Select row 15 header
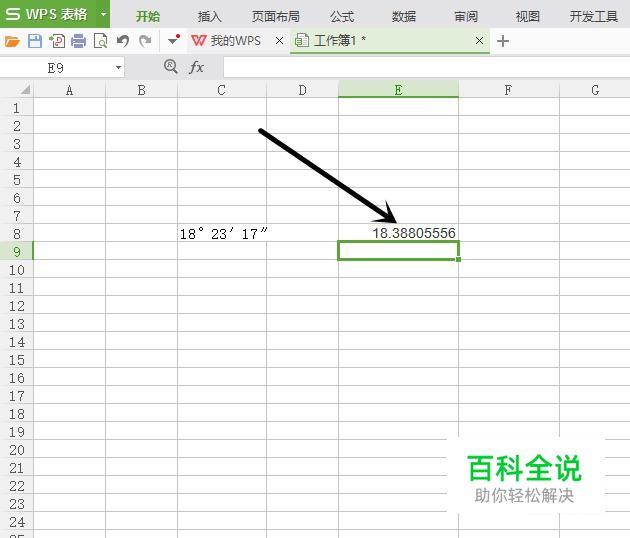 coord(16,360)
